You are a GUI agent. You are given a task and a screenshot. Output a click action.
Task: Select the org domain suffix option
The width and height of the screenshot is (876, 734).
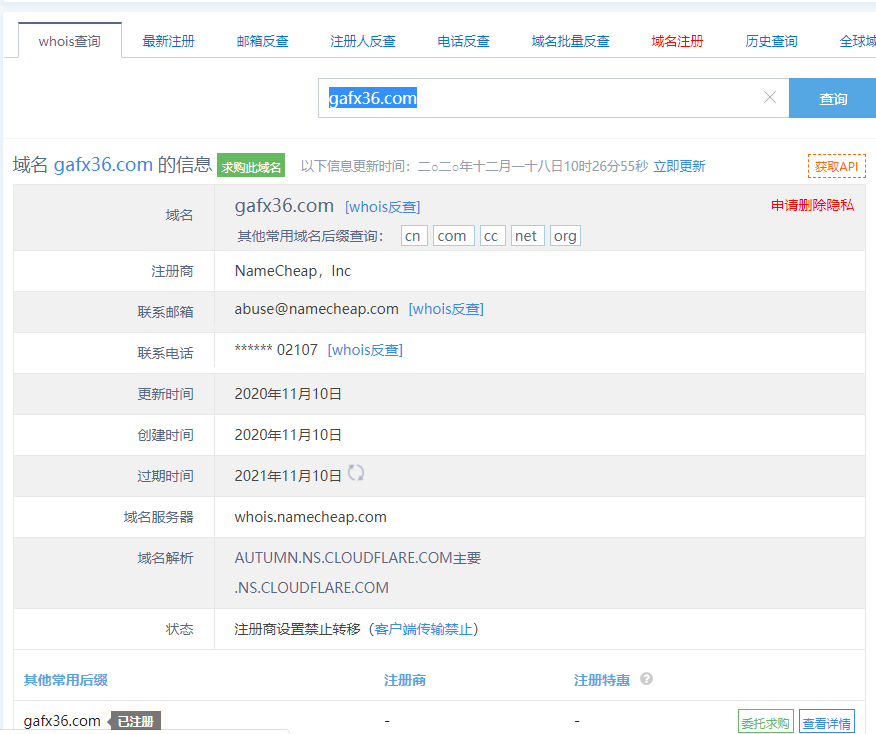[x=565, y=236]
